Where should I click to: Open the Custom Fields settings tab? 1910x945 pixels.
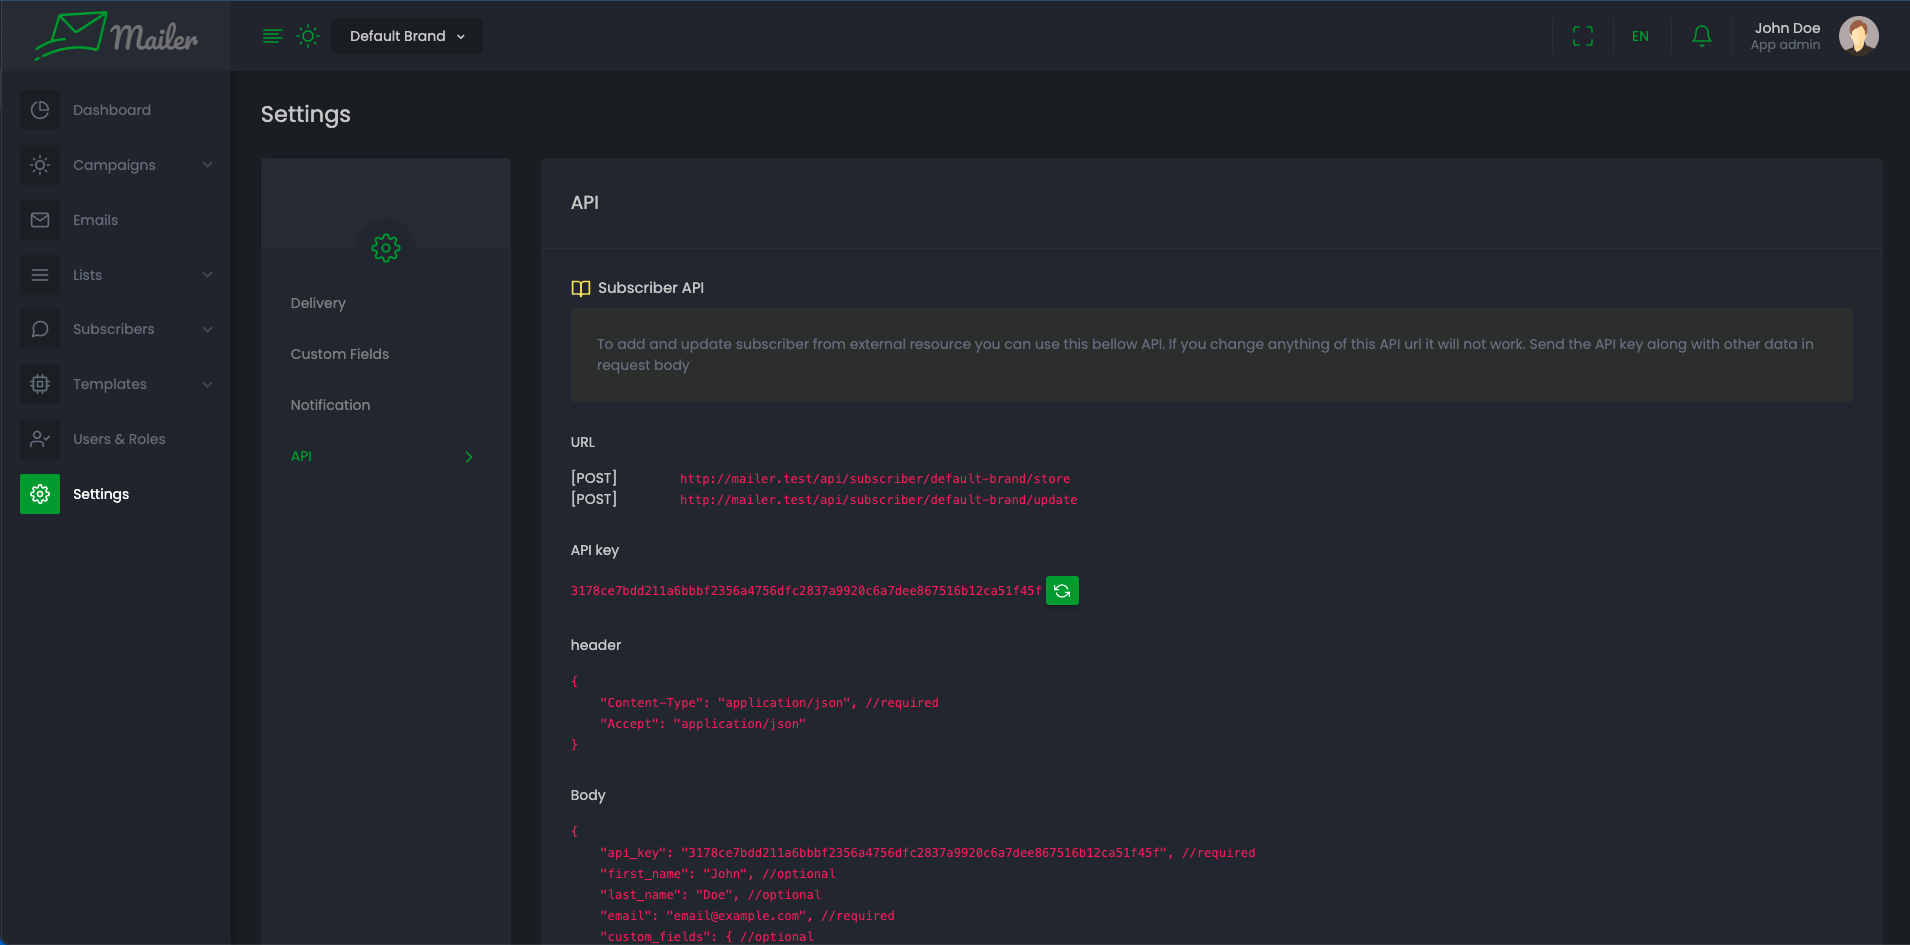[340, 354]
